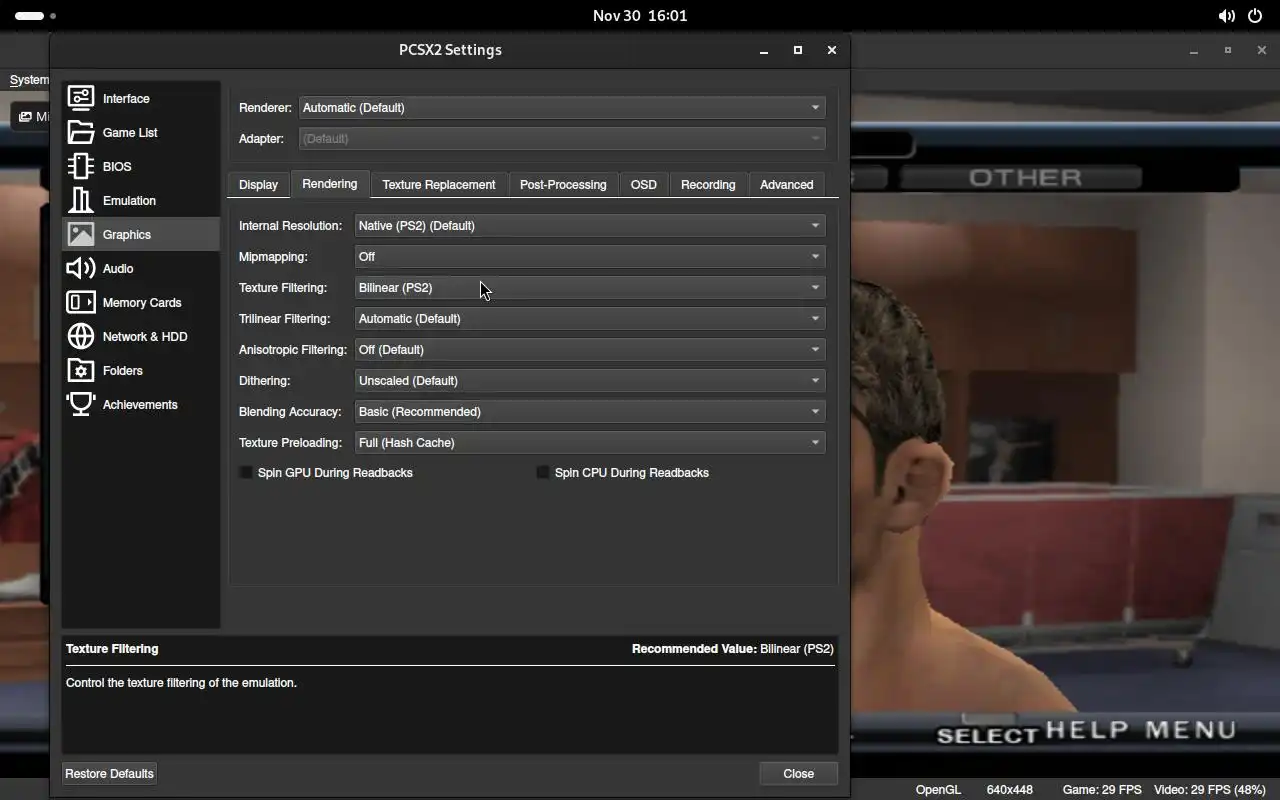Enable Spin CPU During Readbacks checkbox
This screenshot has width=1280, height=800.
click(x=543, y=472)
